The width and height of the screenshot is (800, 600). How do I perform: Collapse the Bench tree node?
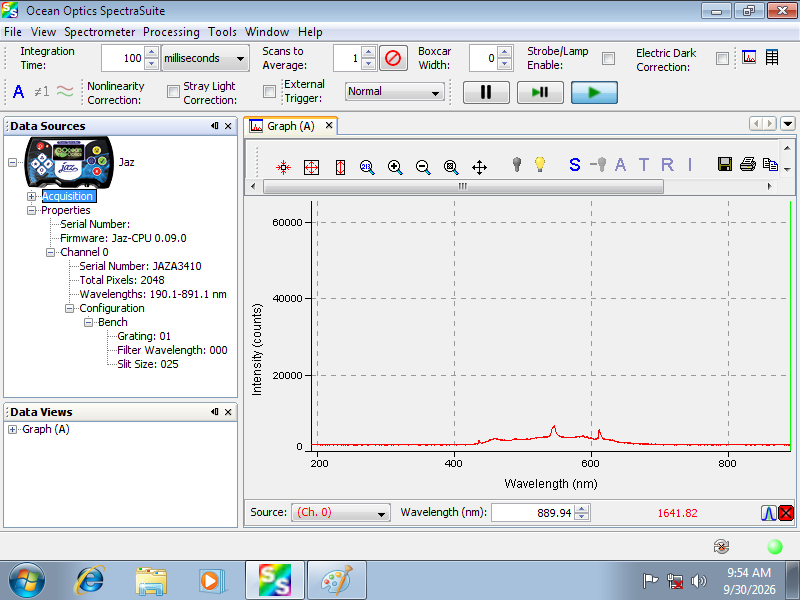[x=88, y=322]
